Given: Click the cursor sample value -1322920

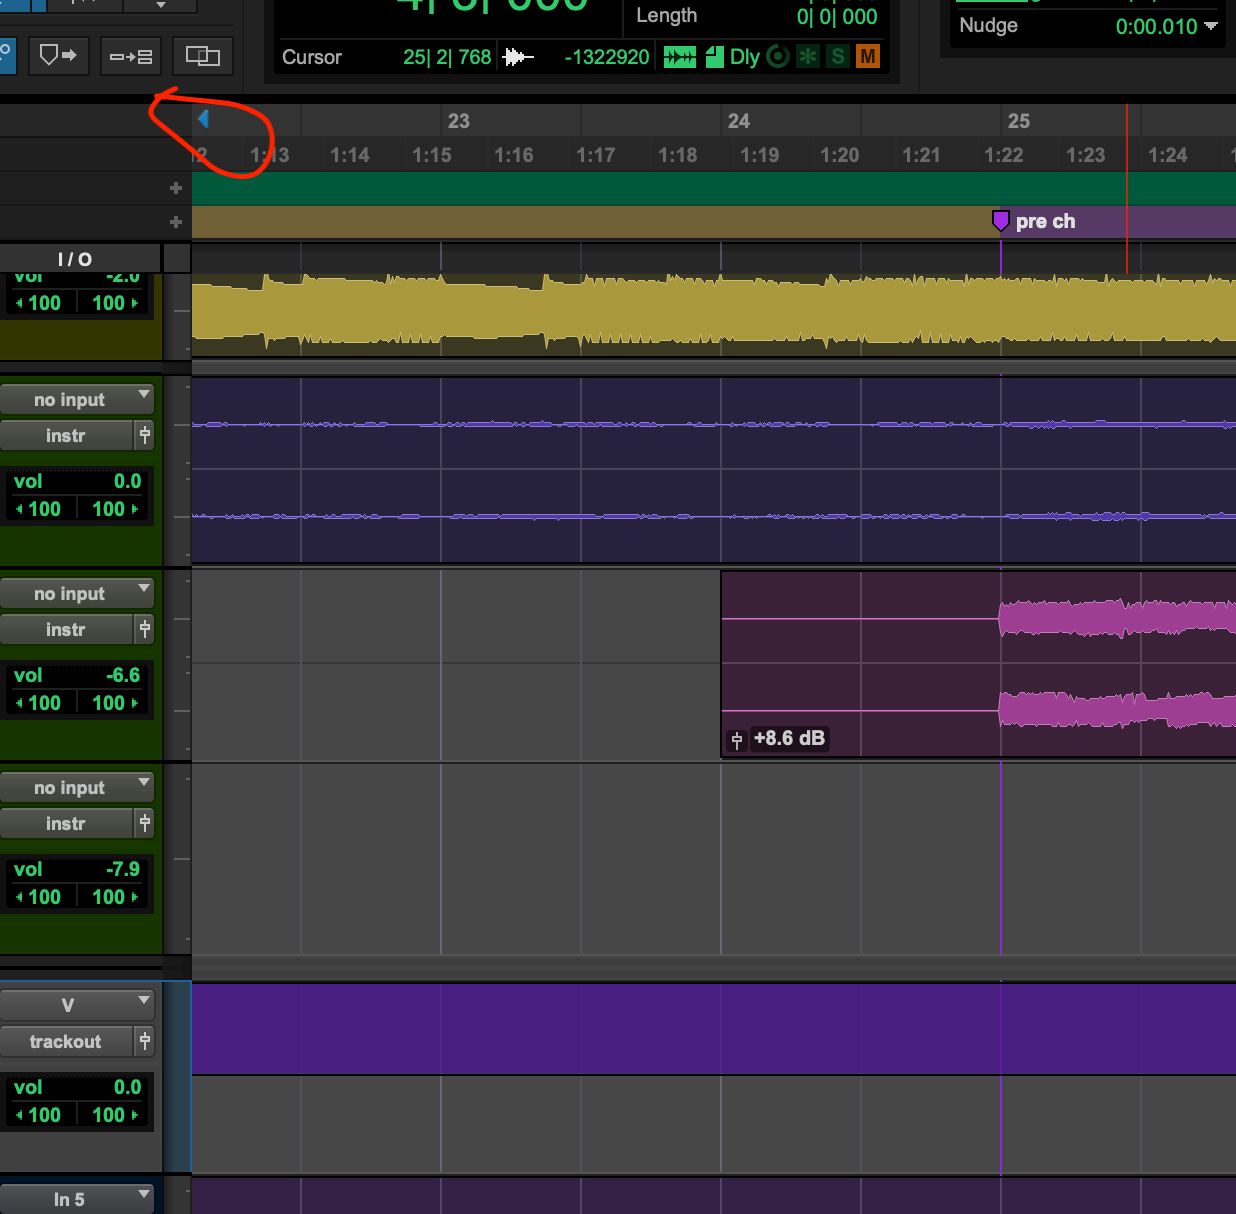Looking at the screenshot, I should tap(607, 57).
